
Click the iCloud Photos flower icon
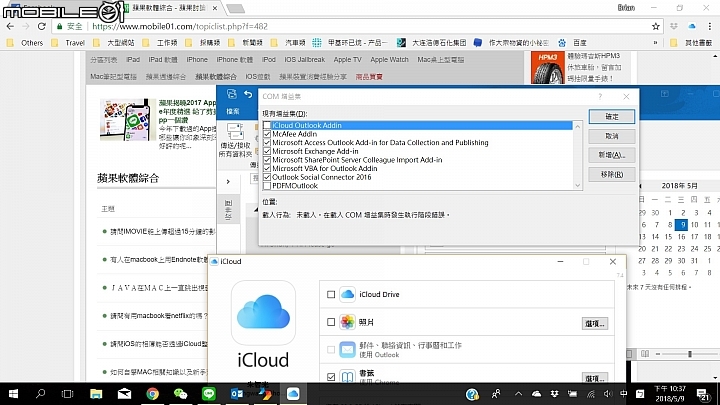tap(348, 322)
